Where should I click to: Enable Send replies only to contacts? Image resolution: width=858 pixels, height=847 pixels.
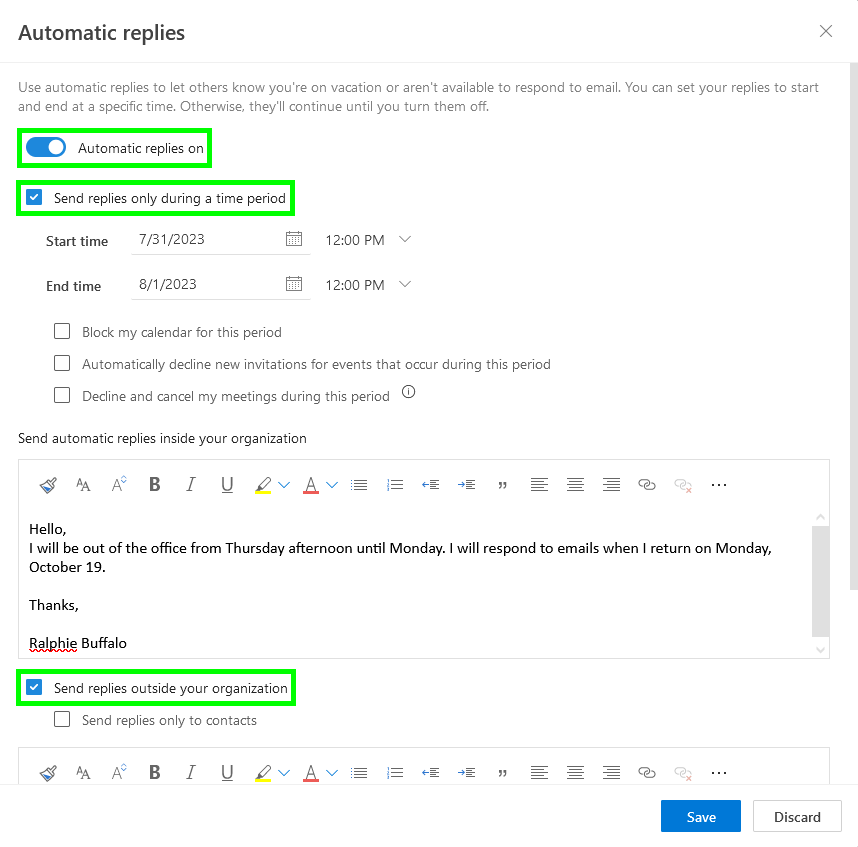pos(62,719)
